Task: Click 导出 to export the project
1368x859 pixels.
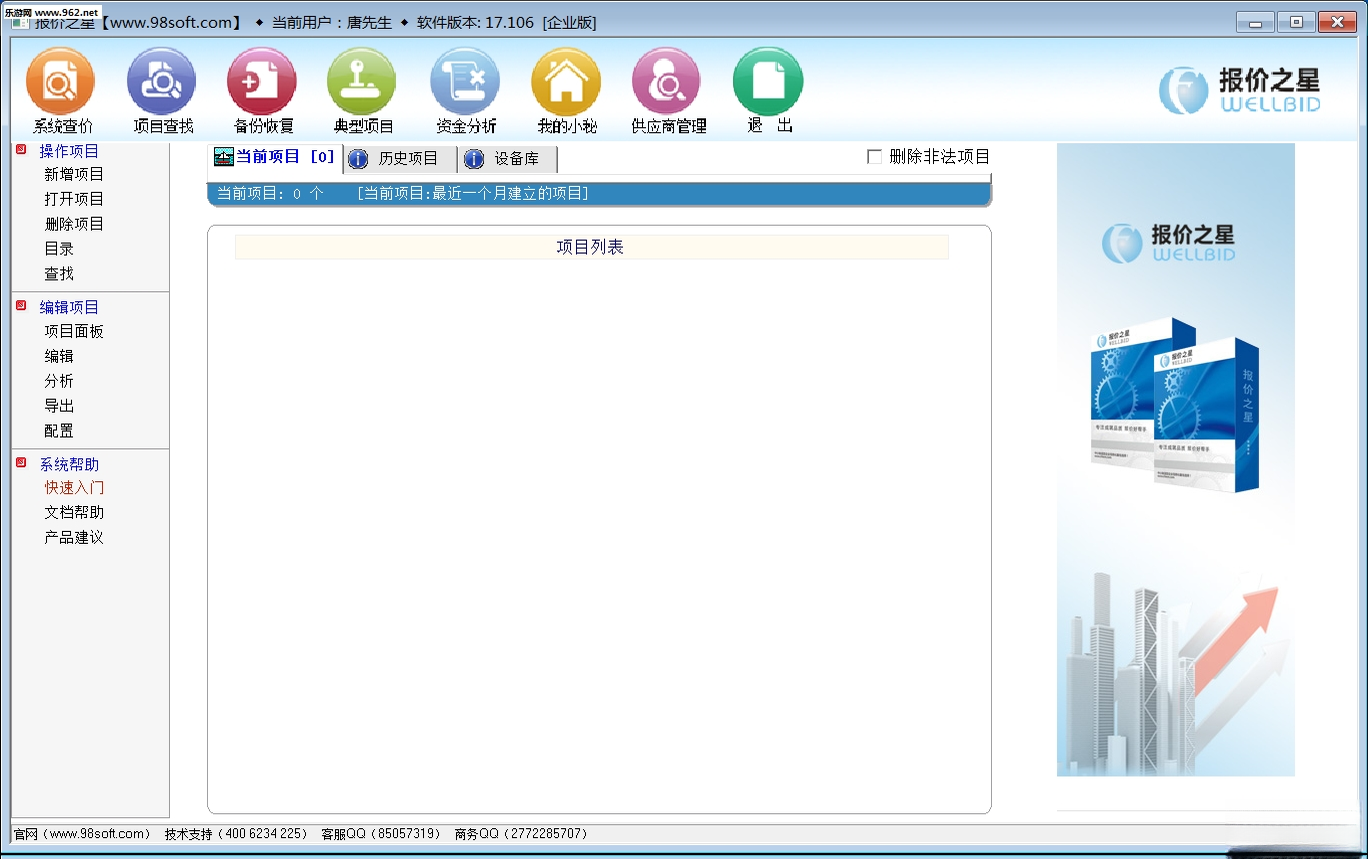Action: (x=59, y=406)
